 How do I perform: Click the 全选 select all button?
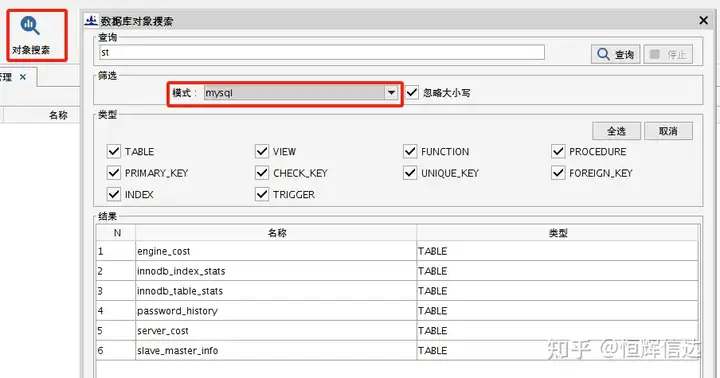[x=616, y=131]
